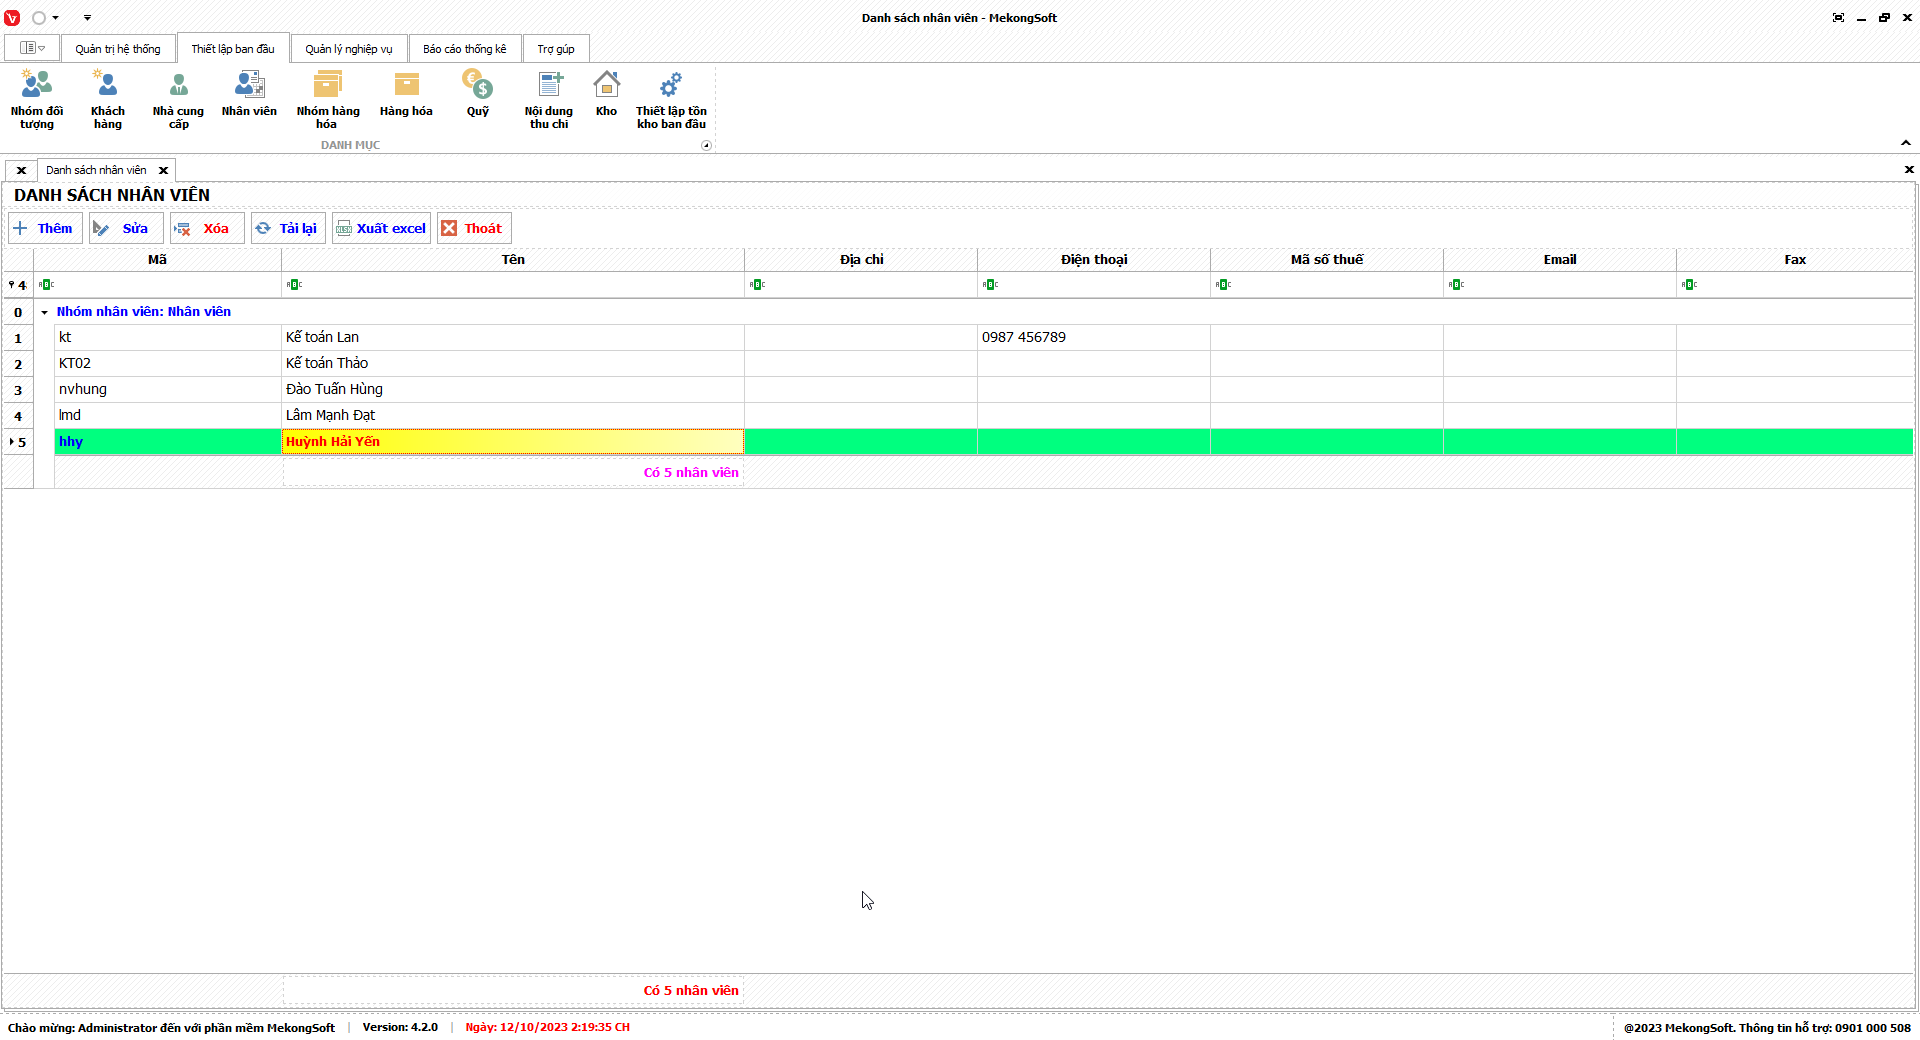
Task: Open Thiết lập tồn kho ban đầu
Action: pos(671,99)
